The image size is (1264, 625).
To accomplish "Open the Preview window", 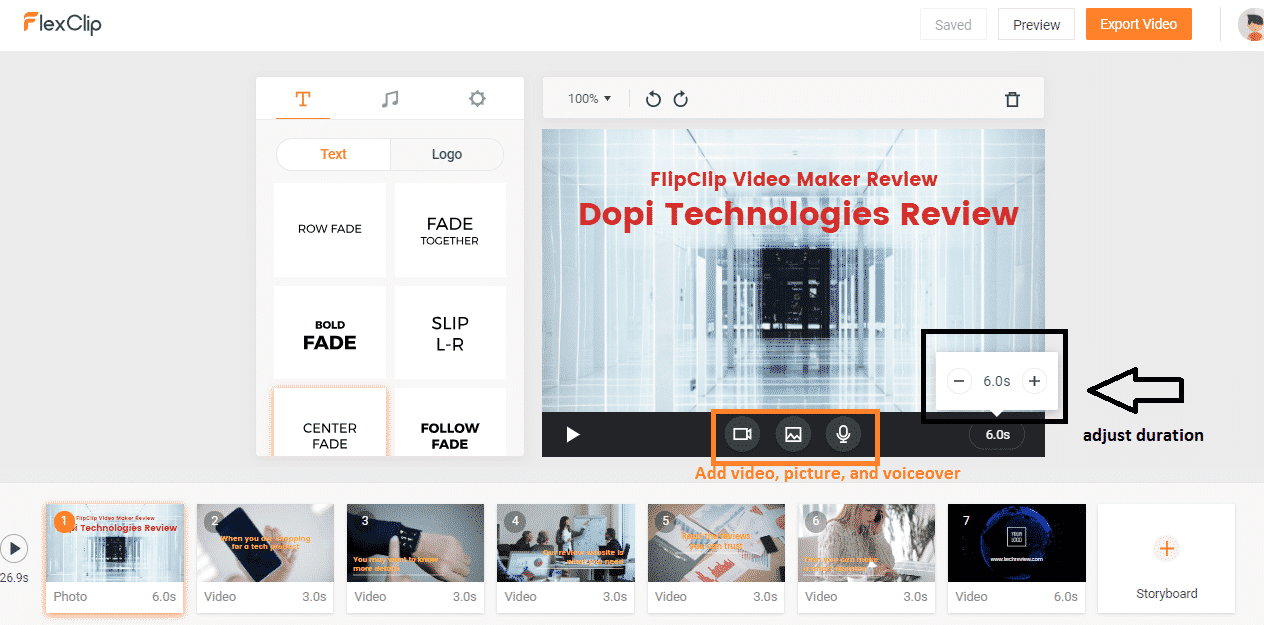I will pos(1036,23).
